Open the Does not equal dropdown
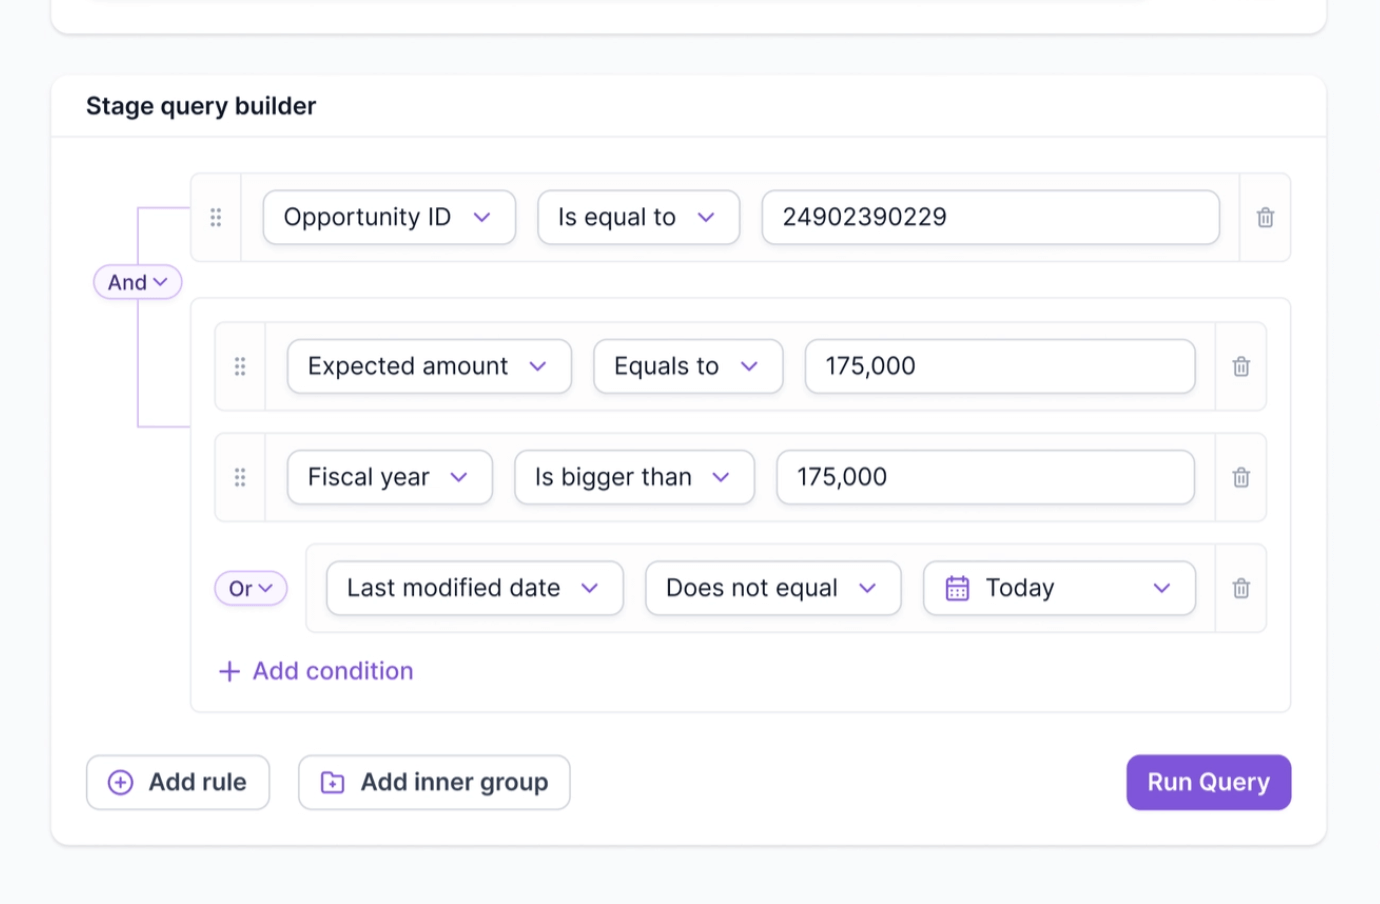 point(772,588)
